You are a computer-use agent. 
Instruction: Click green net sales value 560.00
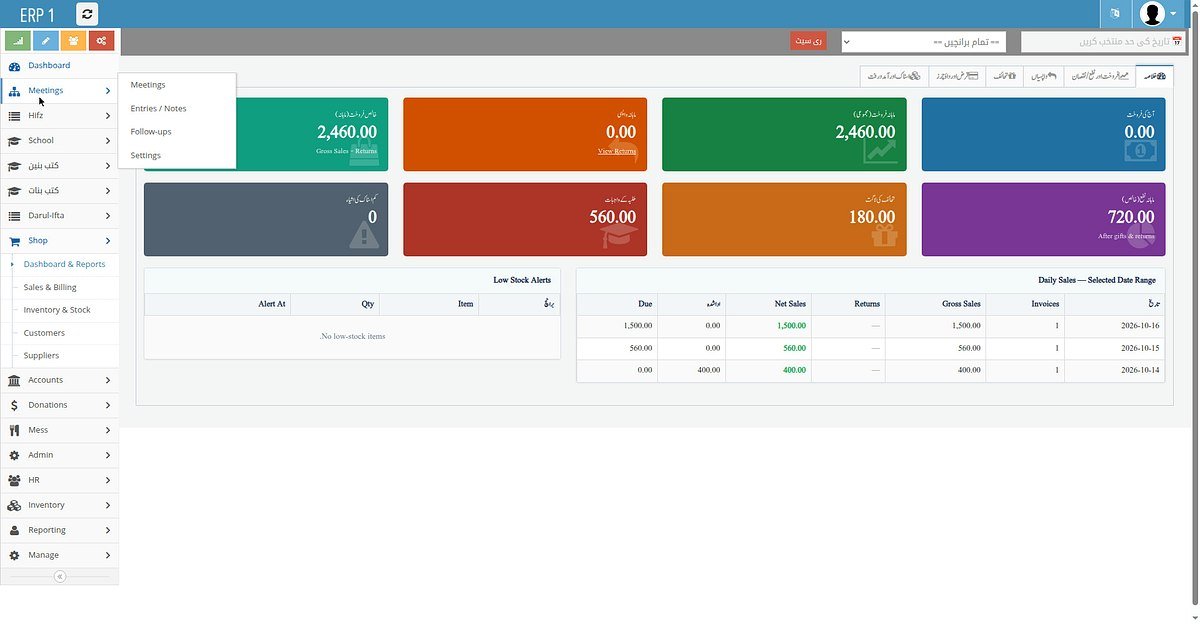pyautogui.click(x=794, y=348)
